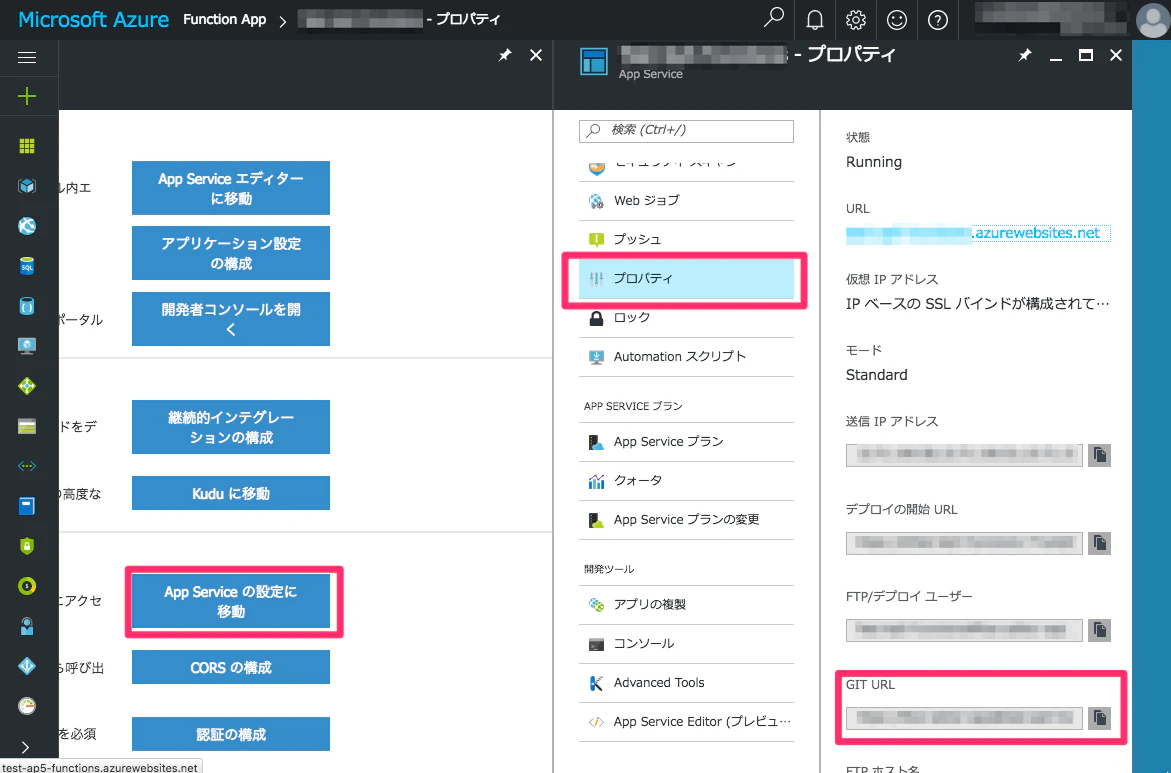Copy the 送信 IP アドレス value
This screenshot has height=773, width=1171.
tap(1099, 455)
